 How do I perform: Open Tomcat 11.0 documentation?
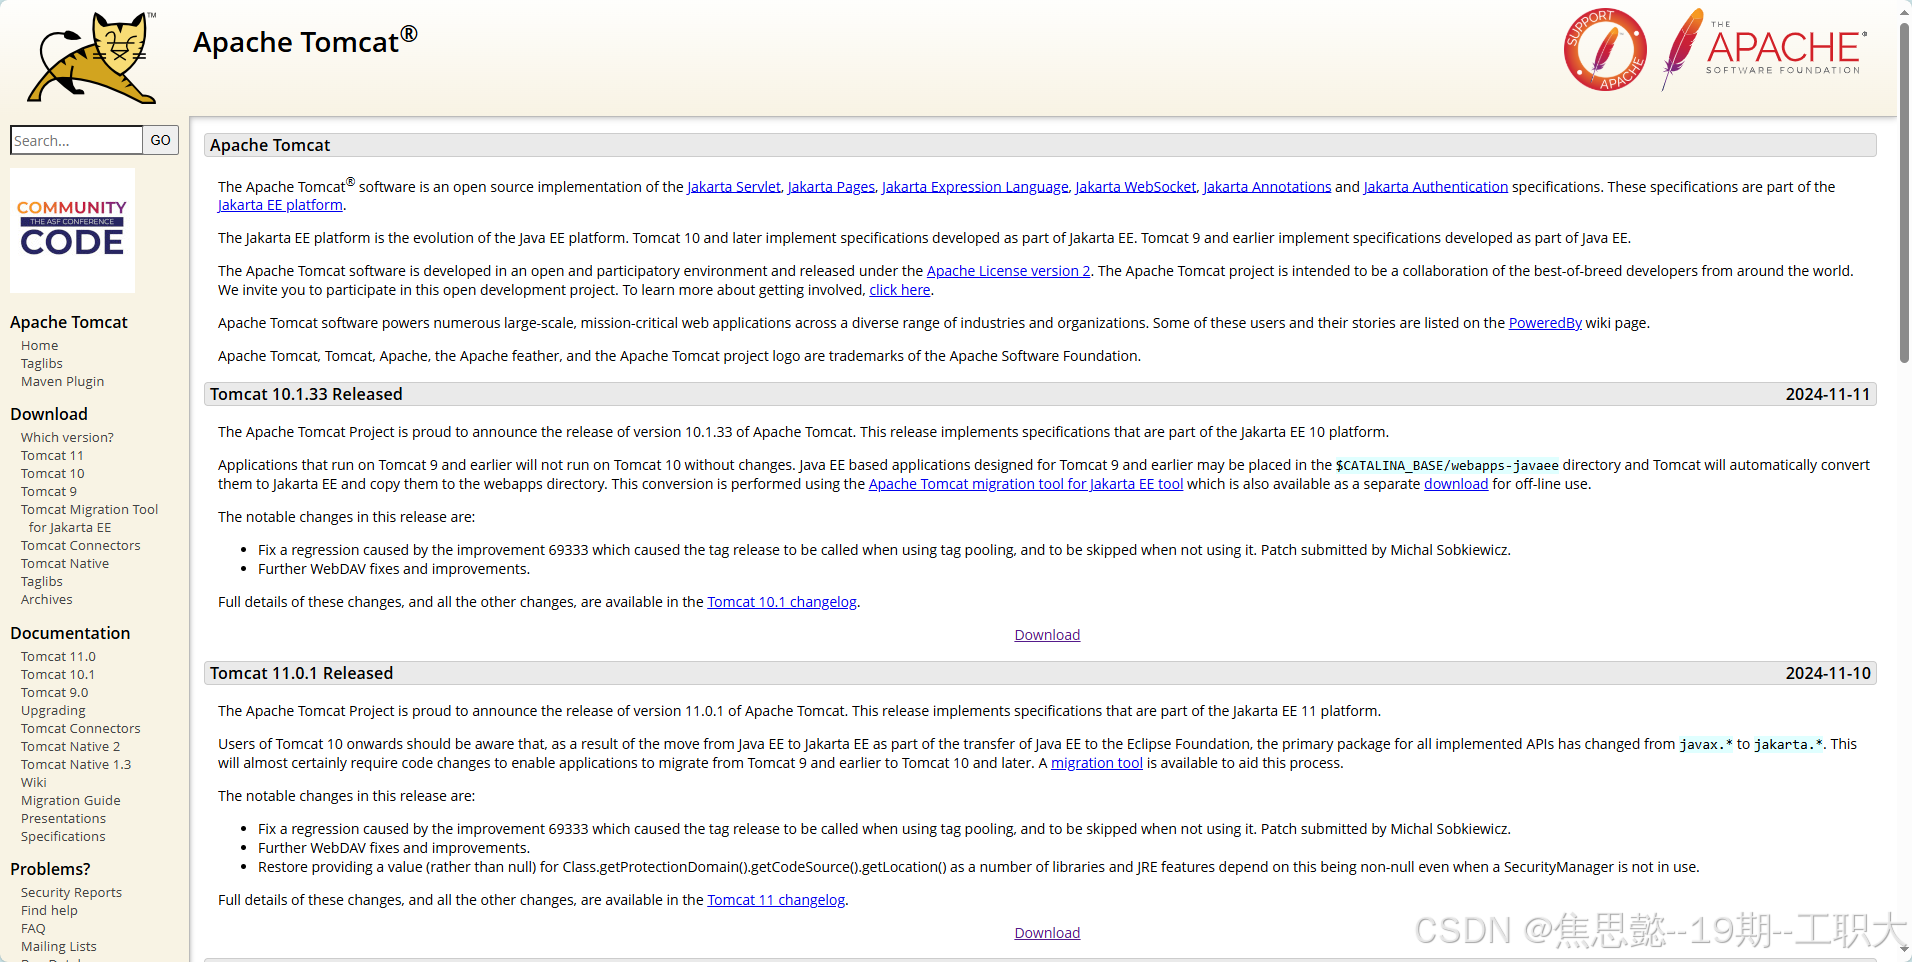click(x=58, y=656)
